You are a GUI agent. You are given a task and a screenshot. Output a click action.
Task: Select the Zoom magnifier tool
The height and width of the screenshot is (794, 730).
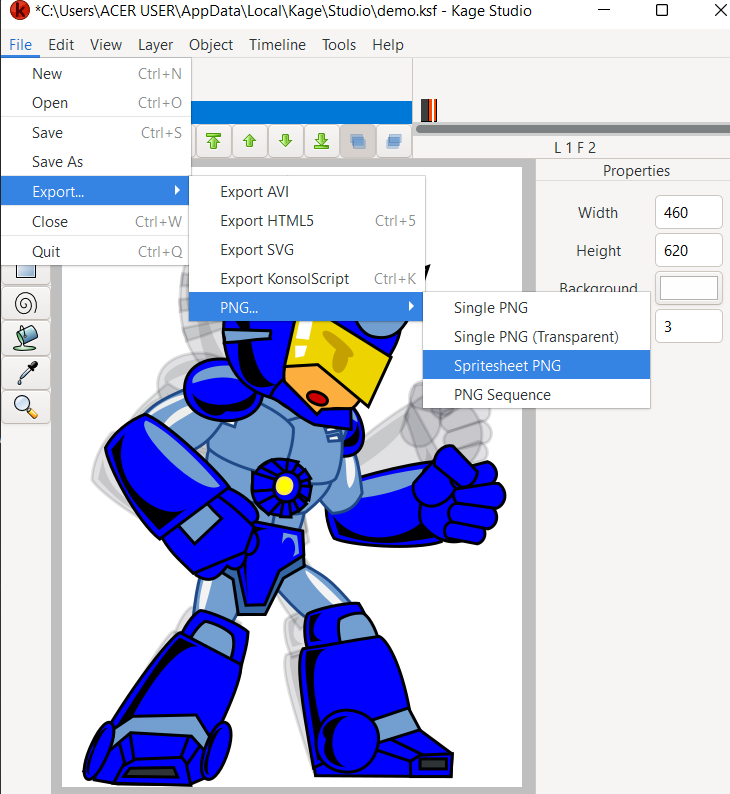[26, 407]
